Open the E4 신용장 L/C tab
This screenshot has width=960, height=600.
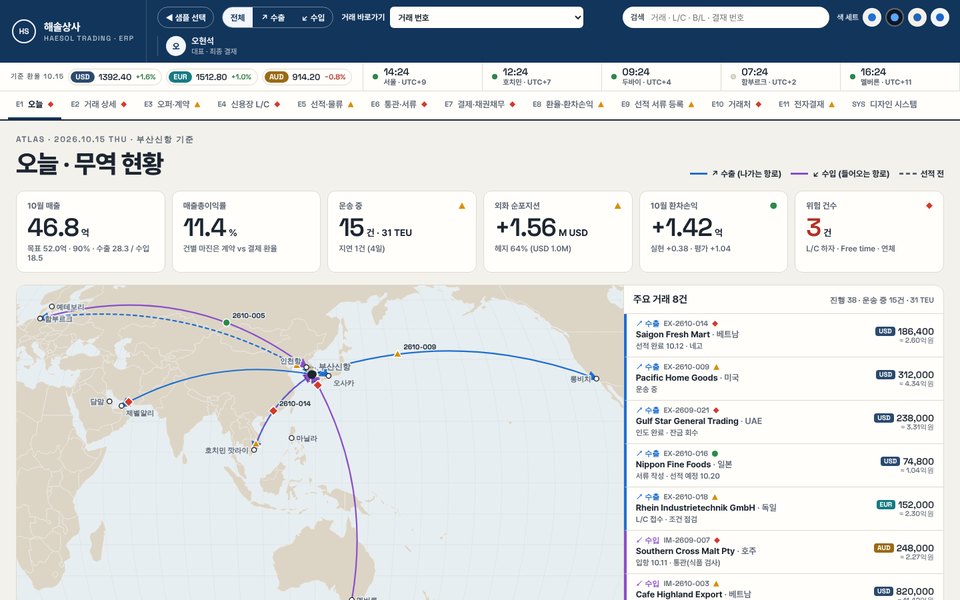[249, 105]
